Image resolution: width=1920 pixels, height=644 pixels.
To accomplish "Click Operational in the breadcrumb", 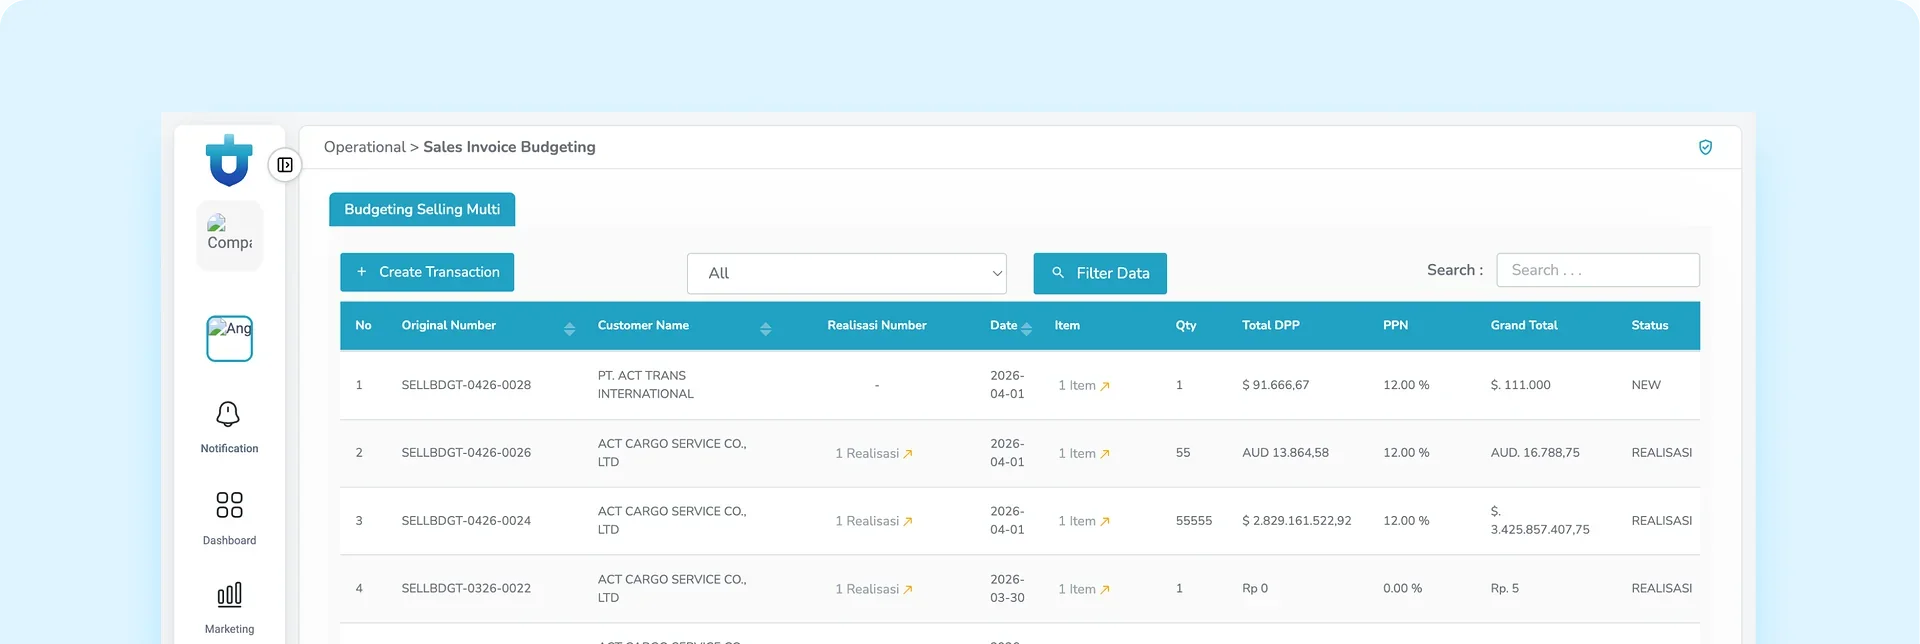I will [364, 147].
